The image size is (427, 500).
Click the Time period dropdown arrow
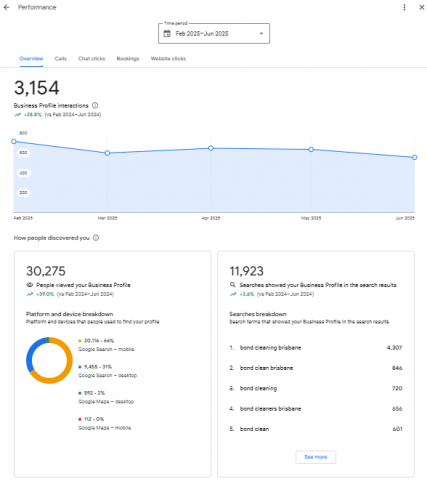[x=261, y=33]
